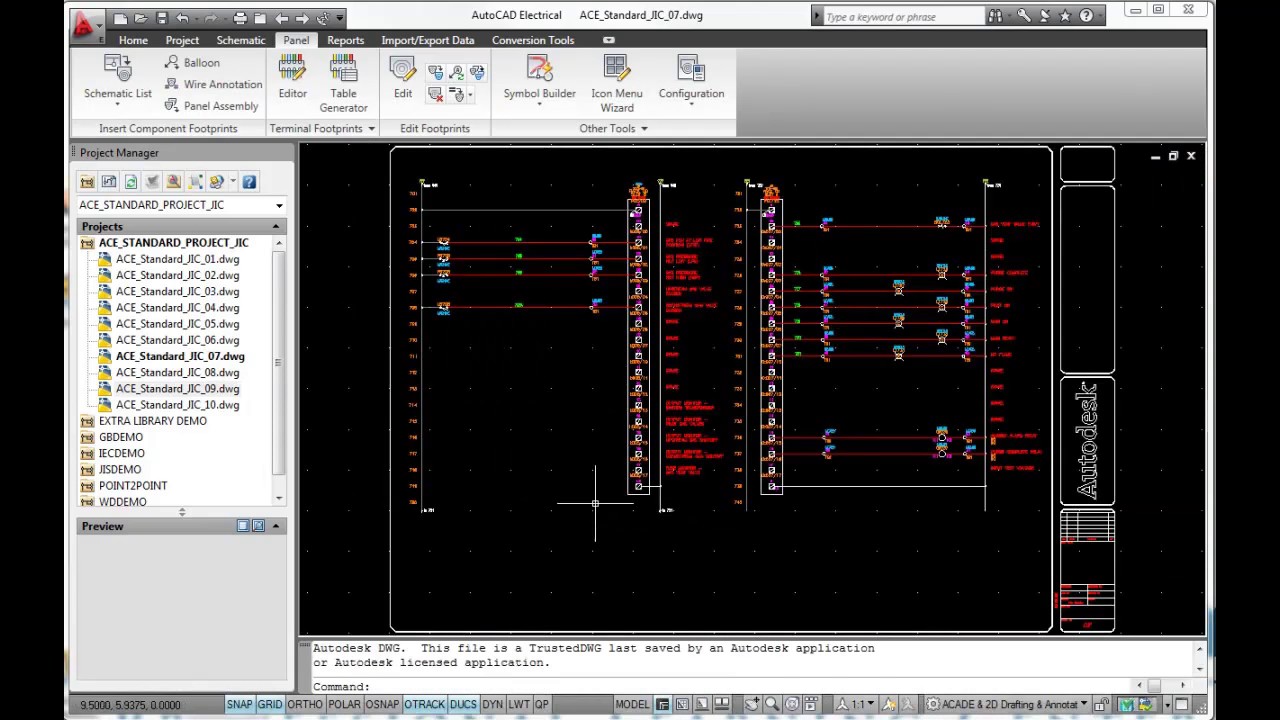This screenshot has height=720, width=1280.
Task: Click the first Project Manager toolbar icon
Action: point(87,181)
